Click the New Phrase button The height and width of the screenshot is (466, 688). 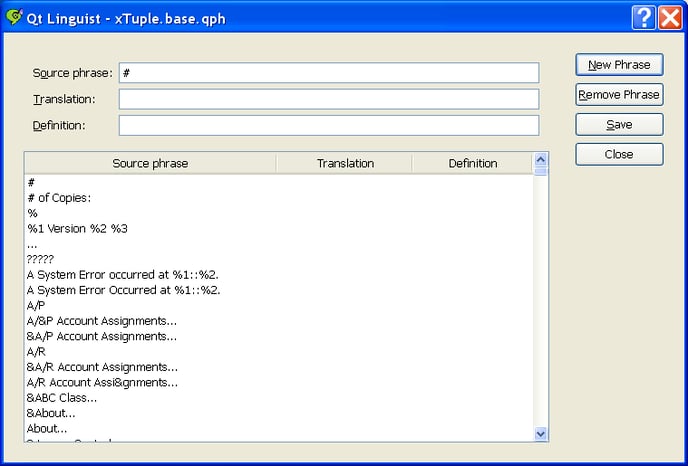pos(619,65)
